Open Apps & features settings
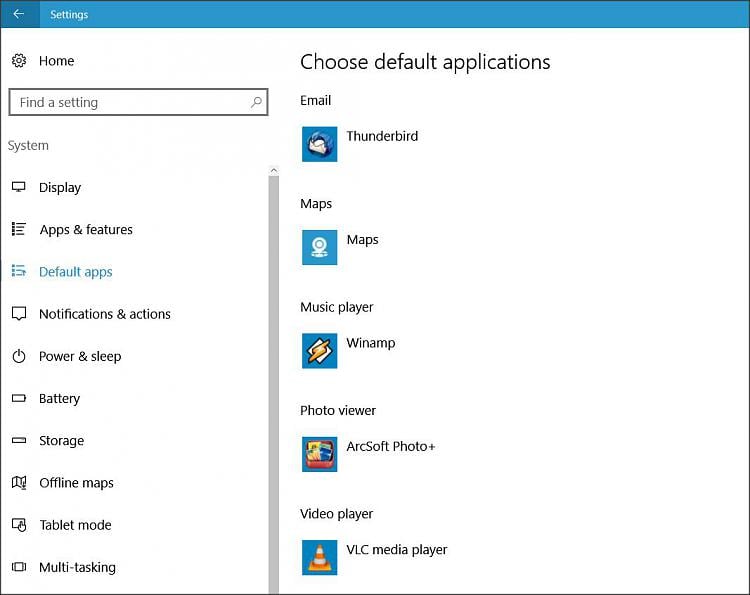750x595 pixels. tap(85, 230)
